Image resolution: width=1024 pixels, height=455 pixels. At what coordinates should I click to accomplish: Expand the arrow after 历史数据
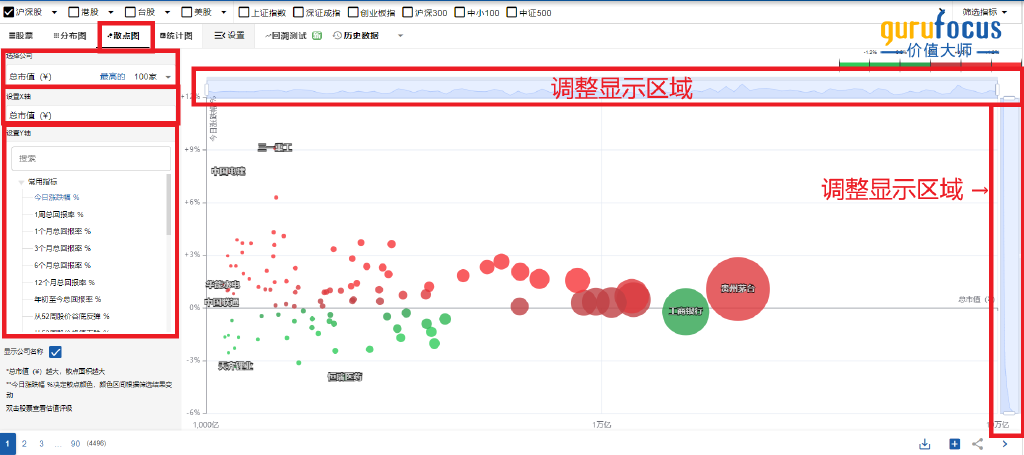[x=400, y=36]
